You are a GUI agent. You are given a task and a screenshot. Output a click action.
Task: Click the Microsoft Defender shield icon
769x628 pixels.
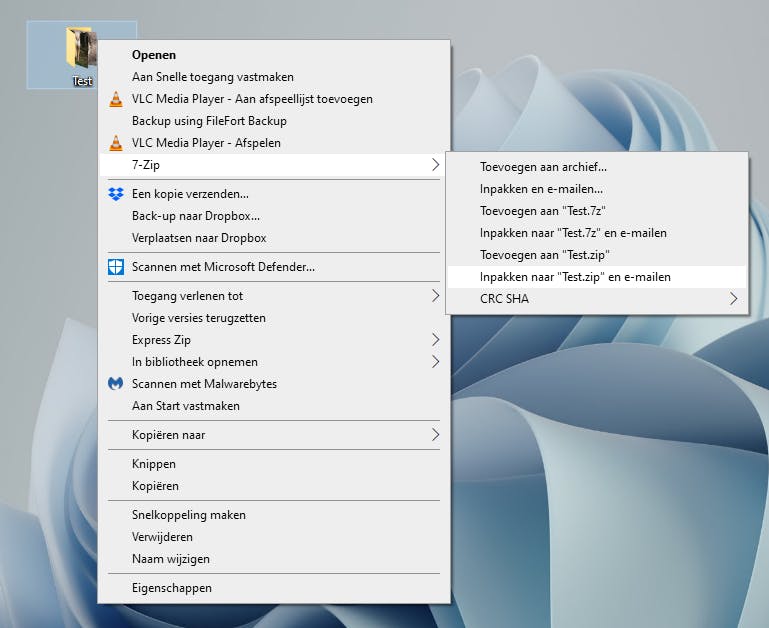coord(116,267)
